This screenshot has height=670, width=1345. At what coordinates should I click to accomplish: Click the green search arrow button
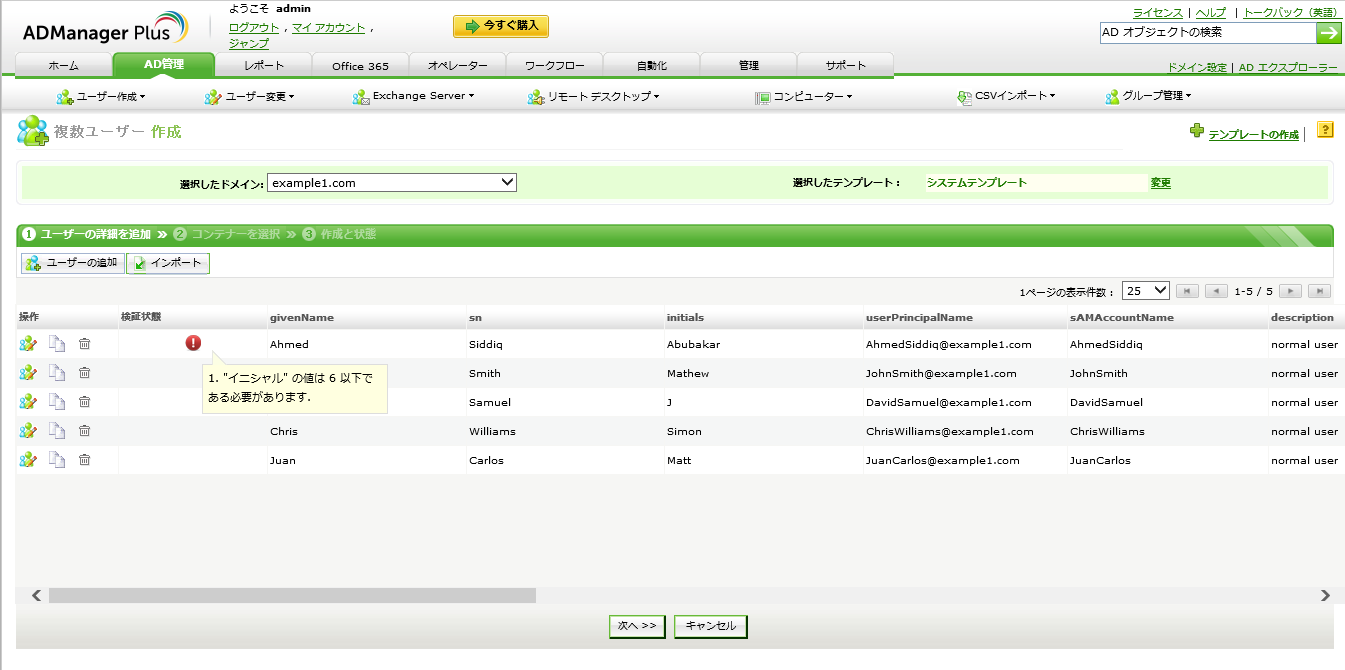coord(1329,33)
